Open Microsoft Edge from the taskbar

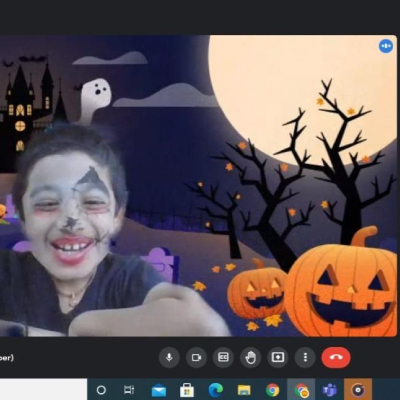(215, 390)
